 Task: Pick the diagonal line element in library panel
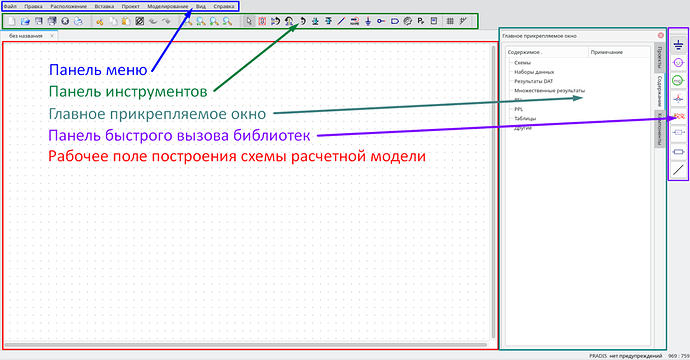678,169
